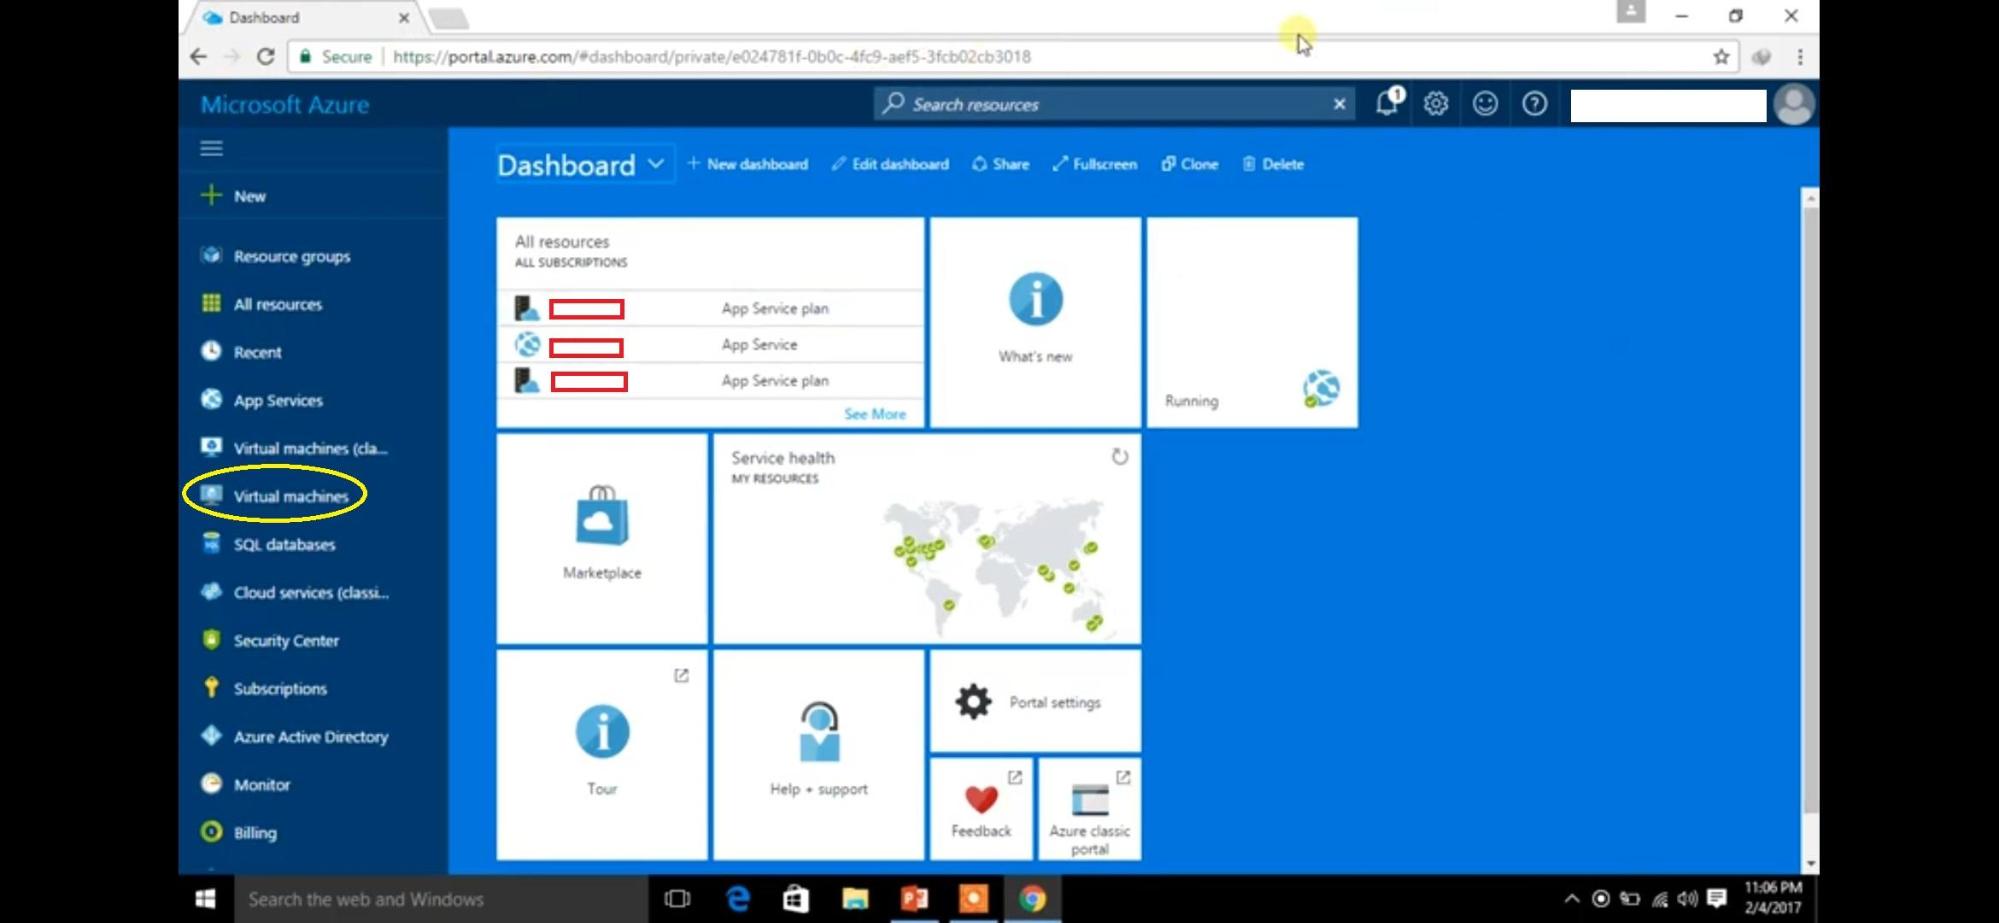1999x923 pixels.
Task: Open PowerPoint from taskbar
Action: (914, 899)
